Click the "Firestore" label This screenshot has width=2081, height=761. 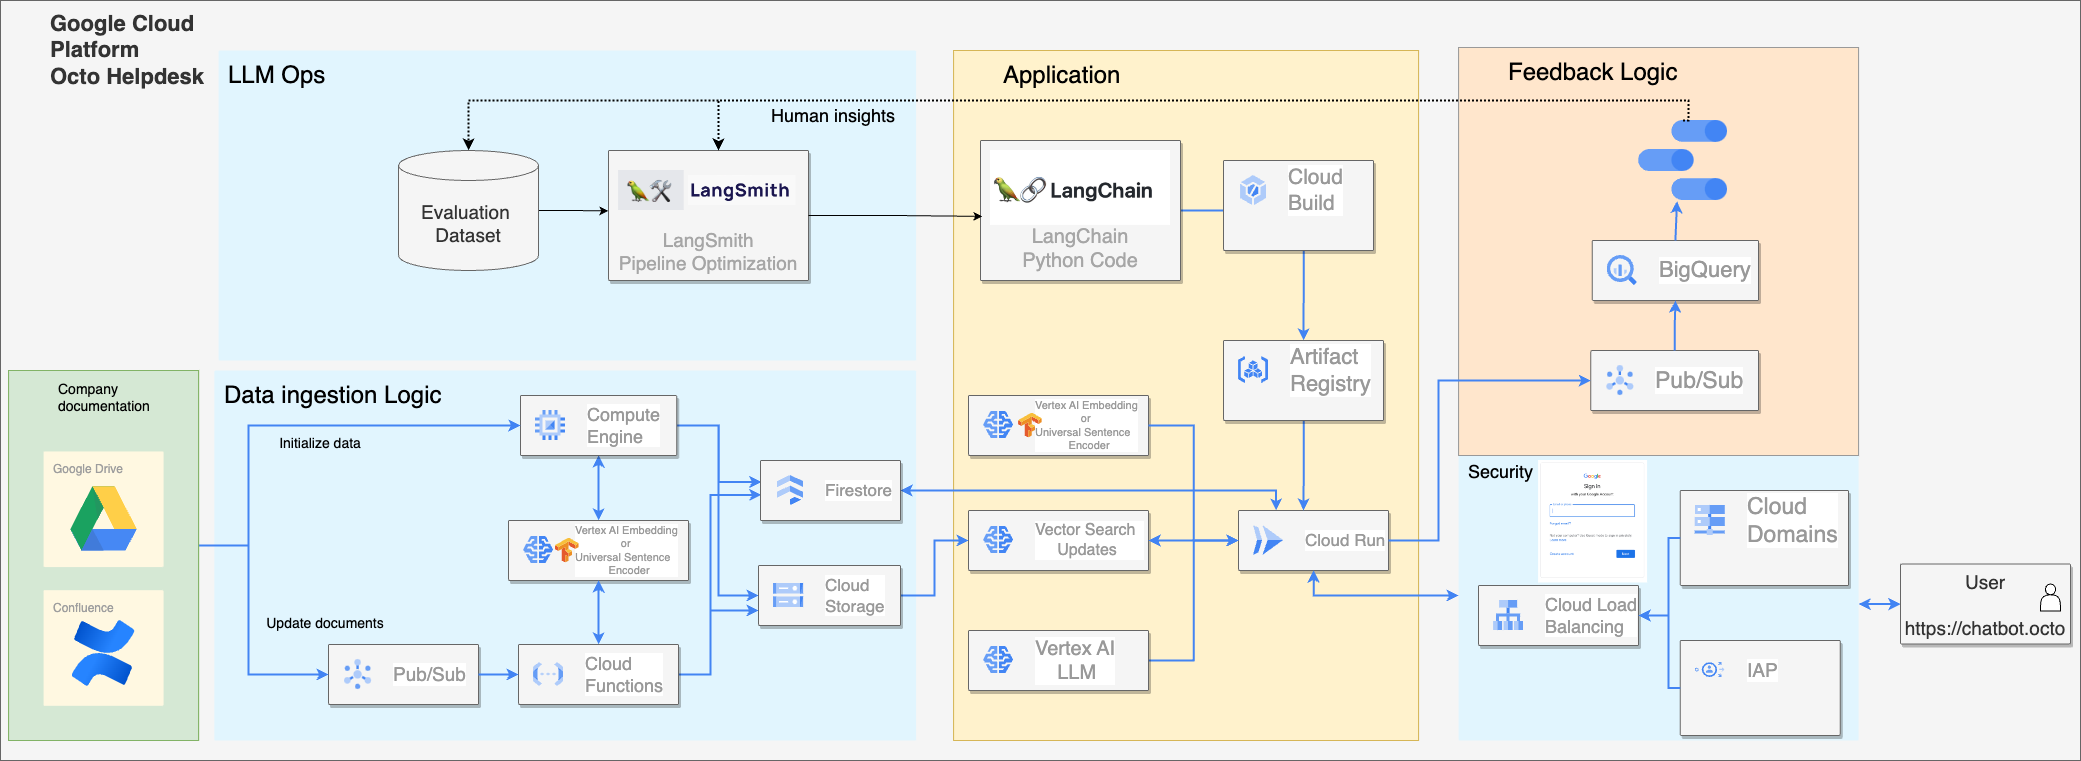tap(857, 490)
